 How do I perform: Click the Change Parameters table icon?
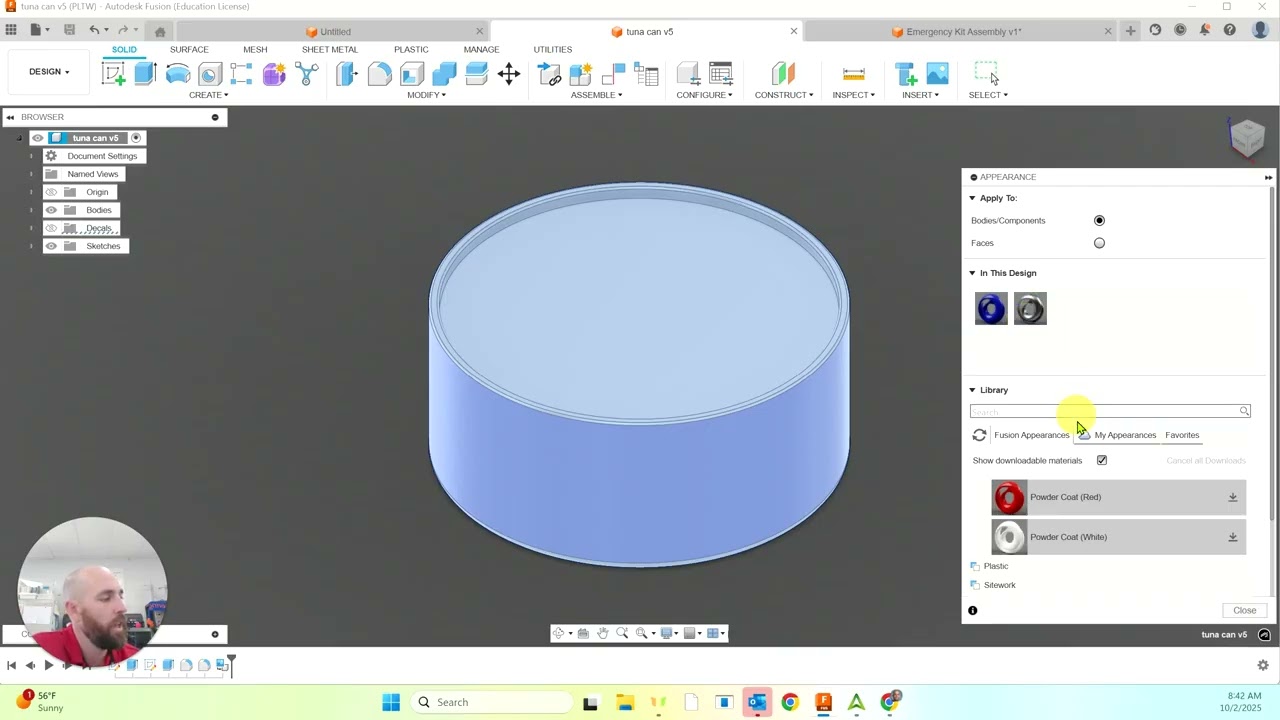720,73
